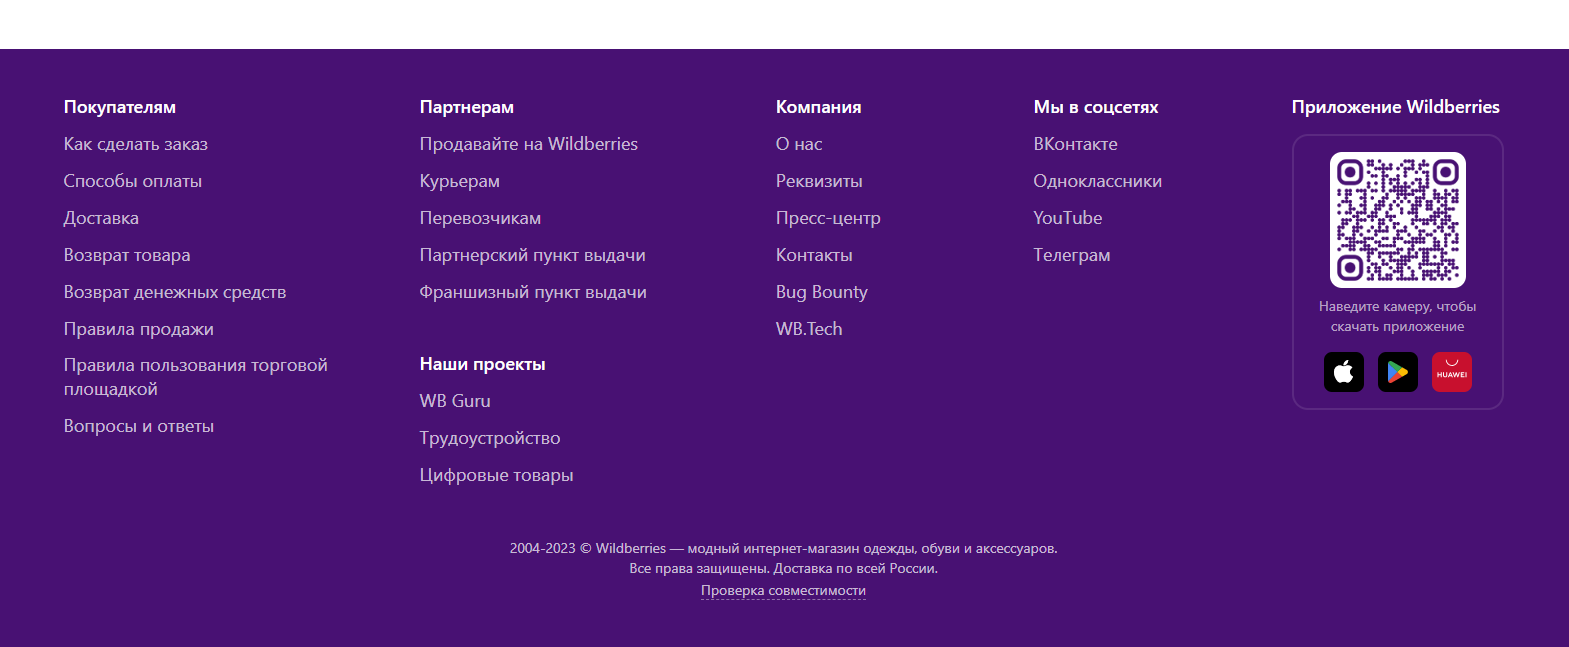Viewport: 1569px width, 647px height.
Task: Click the Huawei AppGallery icon
Action: click(1451, 373)
